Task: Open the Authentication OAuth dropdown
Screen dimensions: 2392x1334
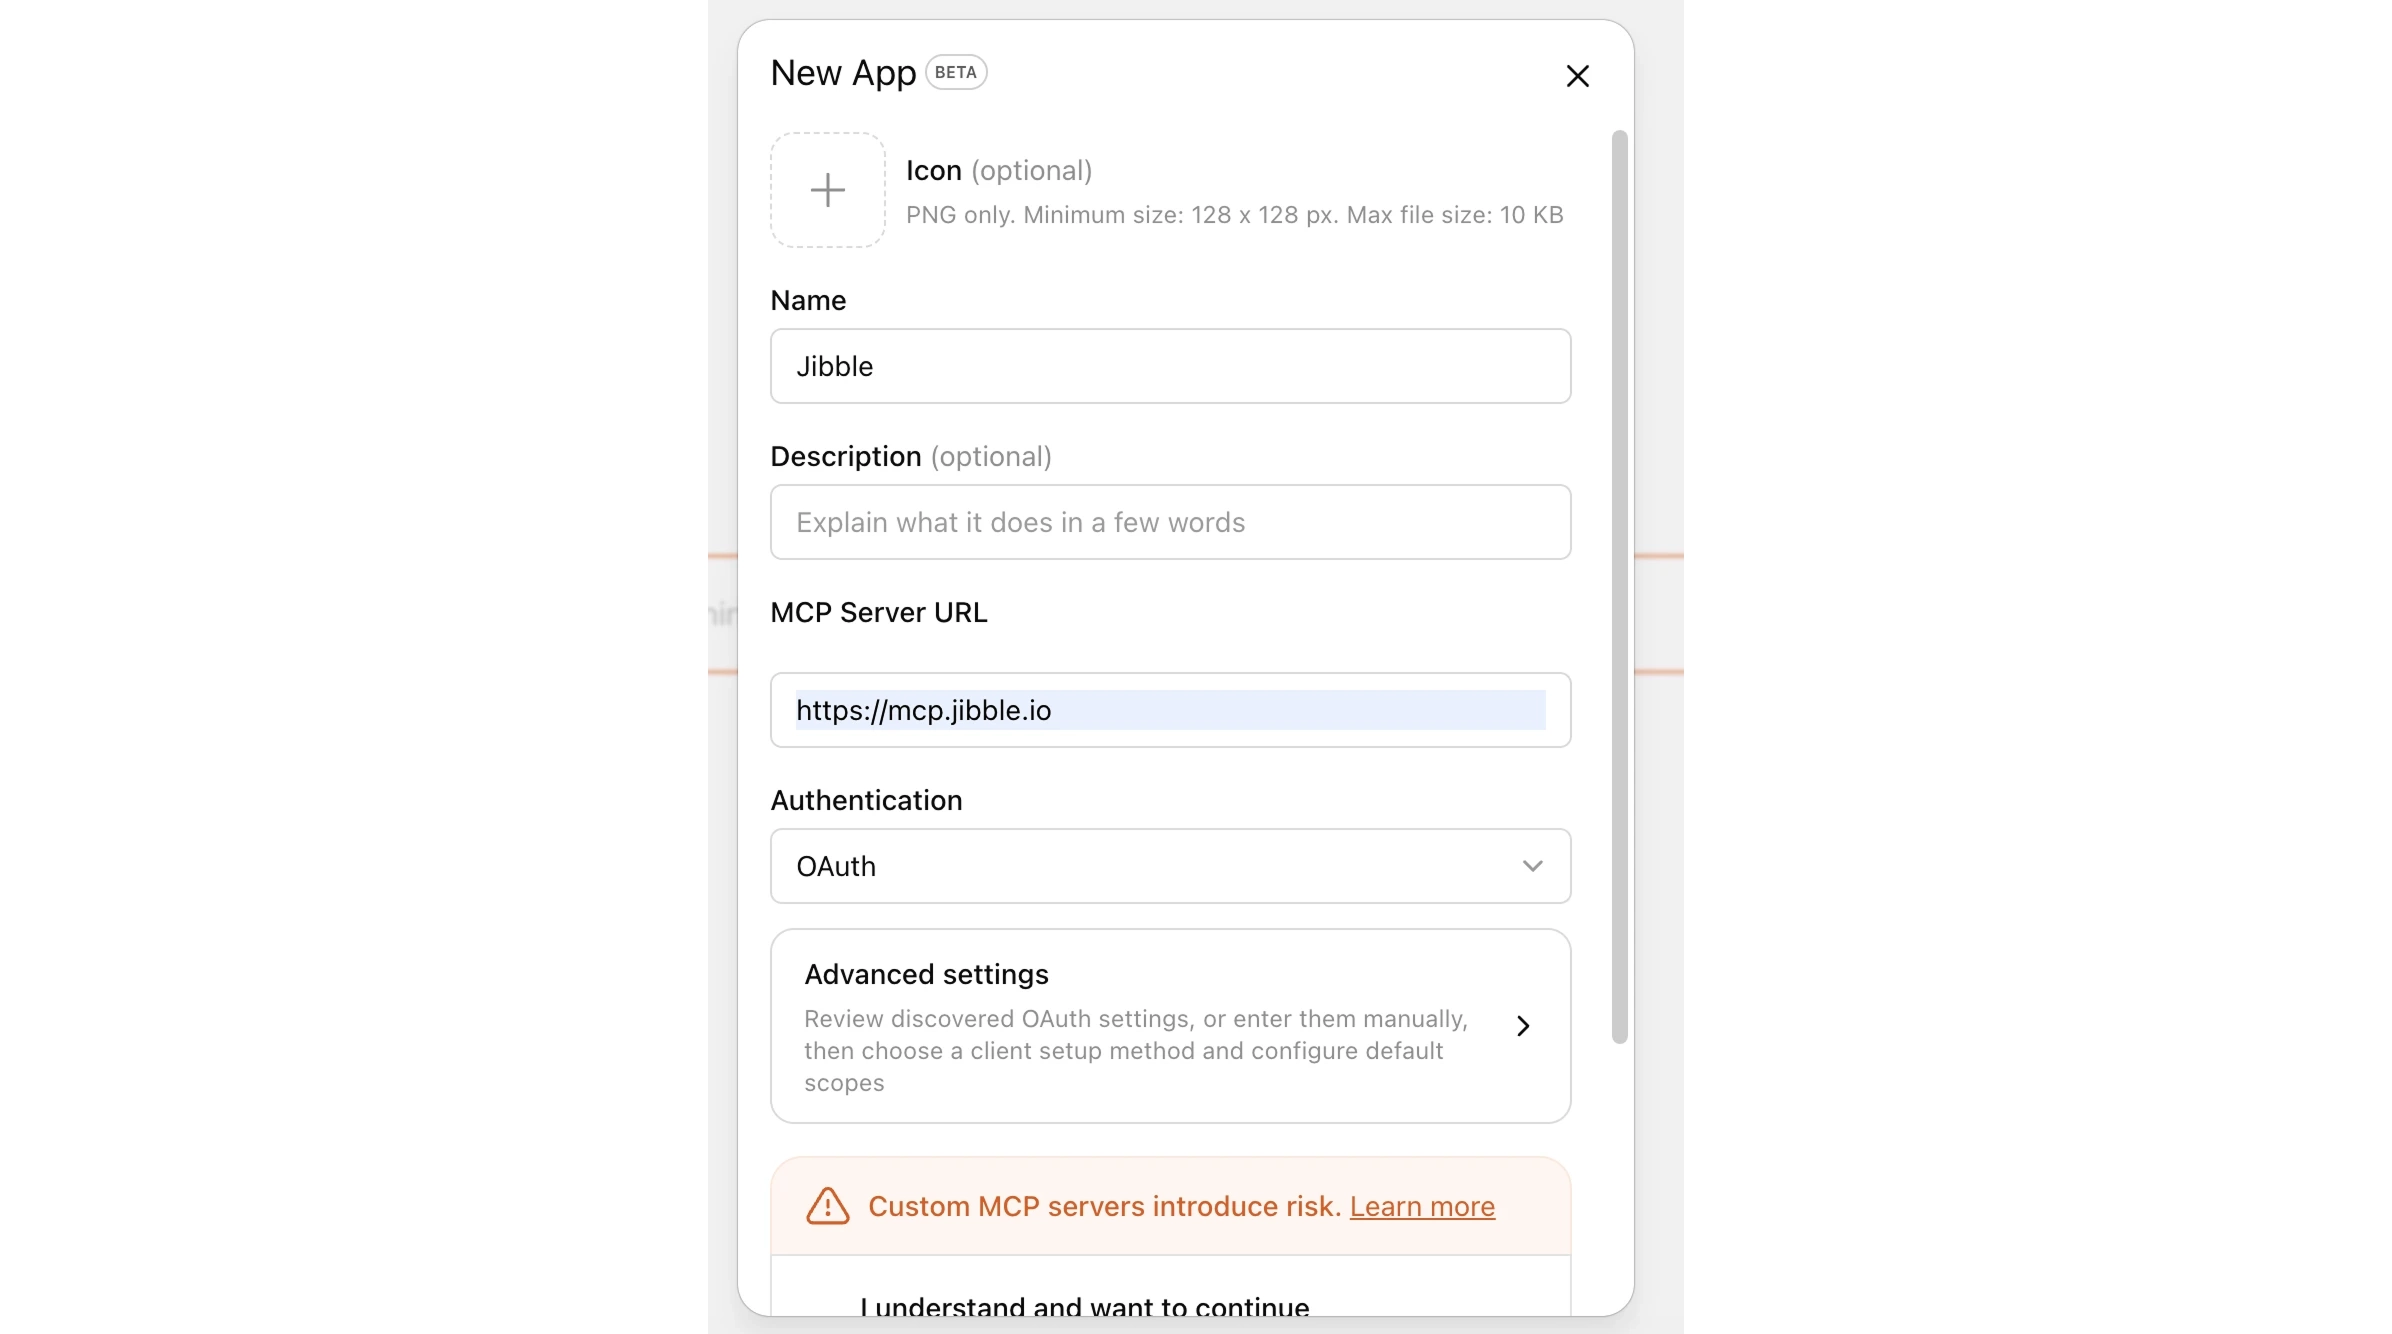Action: 1170,866
